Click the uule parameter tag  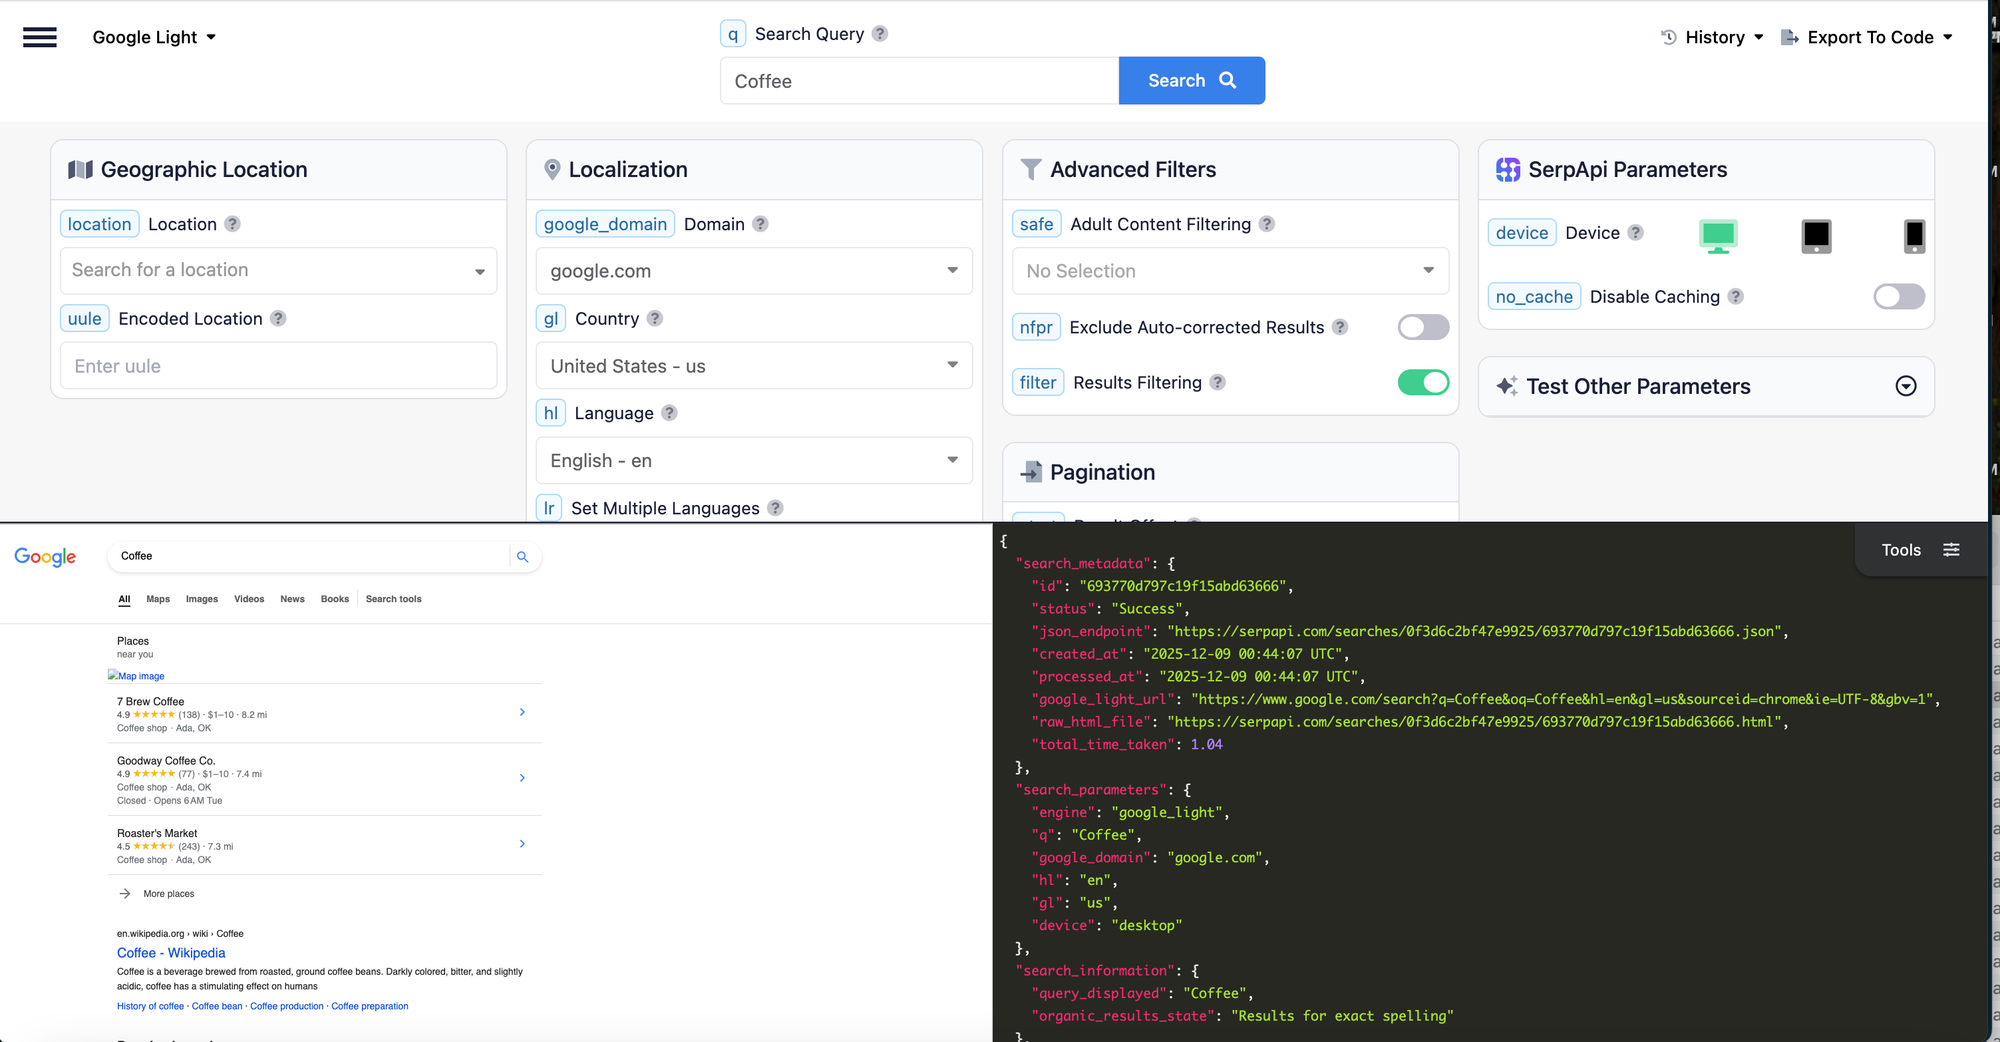click(x=85, y=319)
